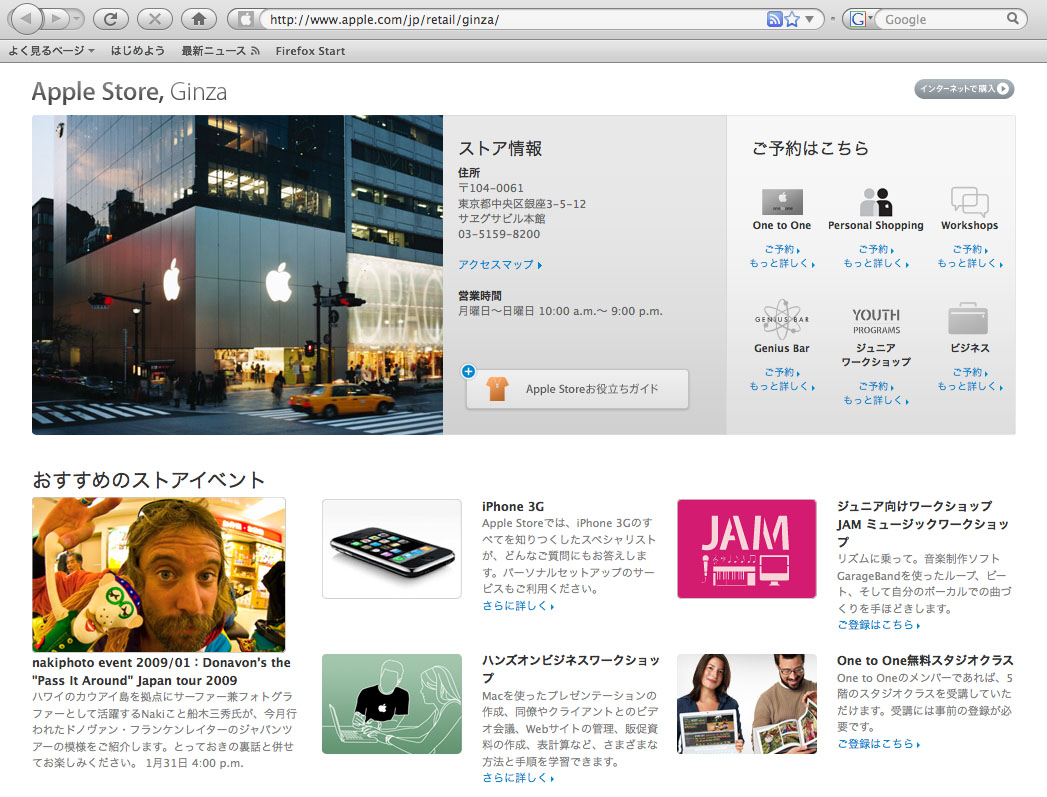Open the Apple Storeお役立ちガイド button

click(578, 388)
